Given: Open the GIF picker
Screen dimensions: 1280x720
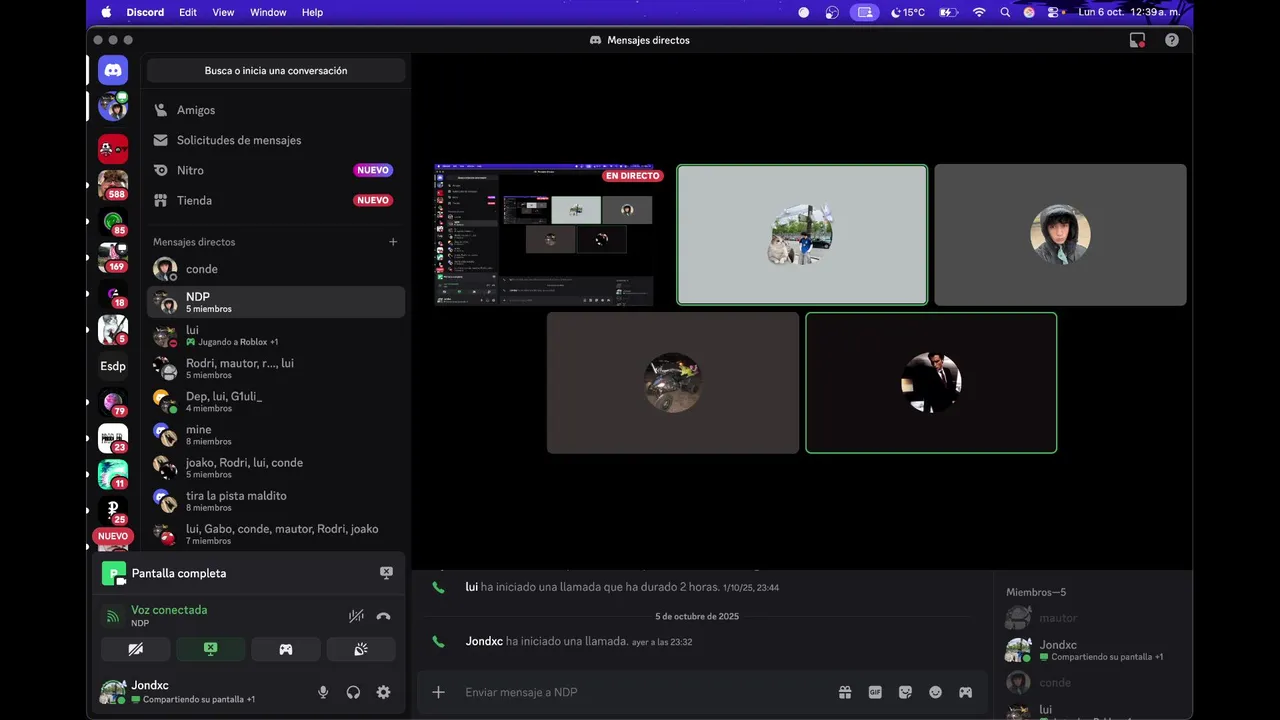Looking at the screenshot, I should point(875,692).
